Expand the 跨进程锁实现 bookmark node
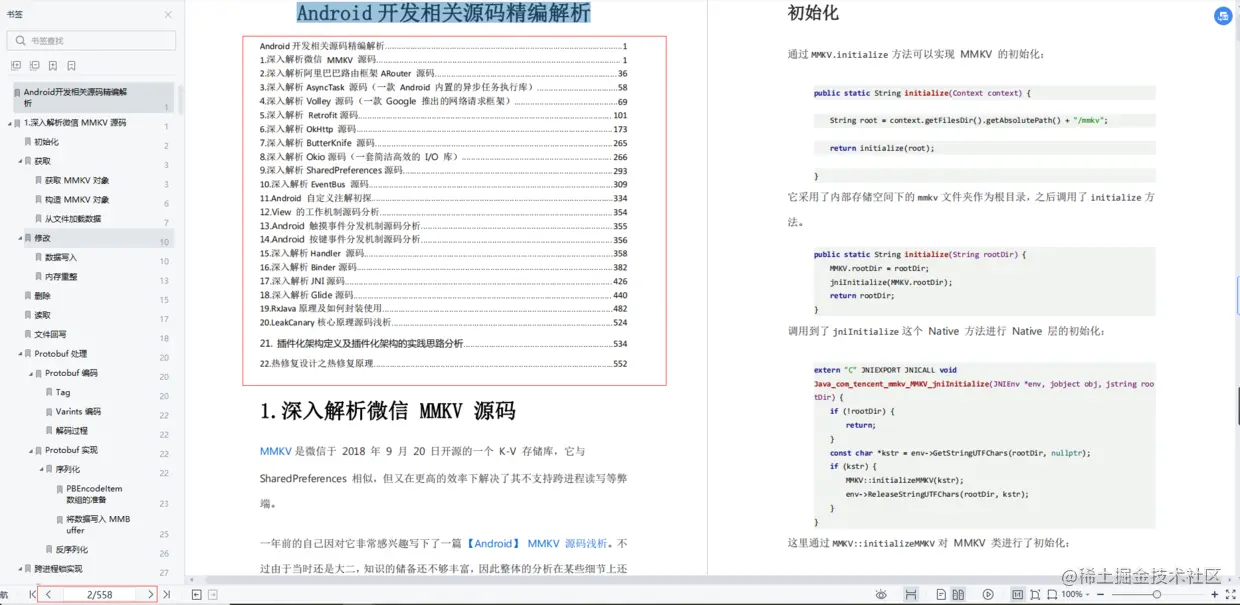 click(x=21, y=569)
